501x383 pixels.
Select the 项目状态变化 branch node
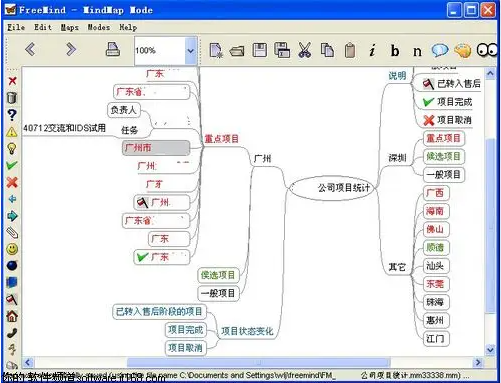click(x=247, y=331)
